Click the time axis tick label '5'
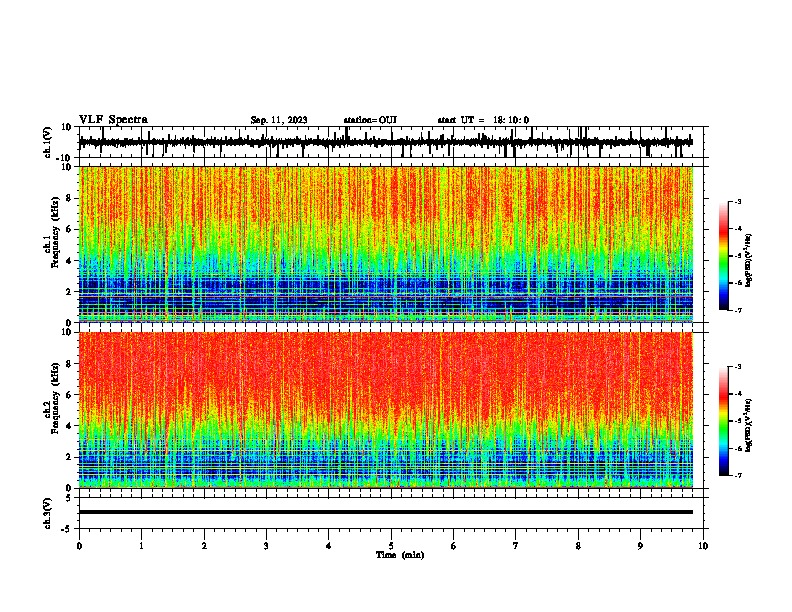Viewport: 792px width, 612px height. [x=391, y=546]
